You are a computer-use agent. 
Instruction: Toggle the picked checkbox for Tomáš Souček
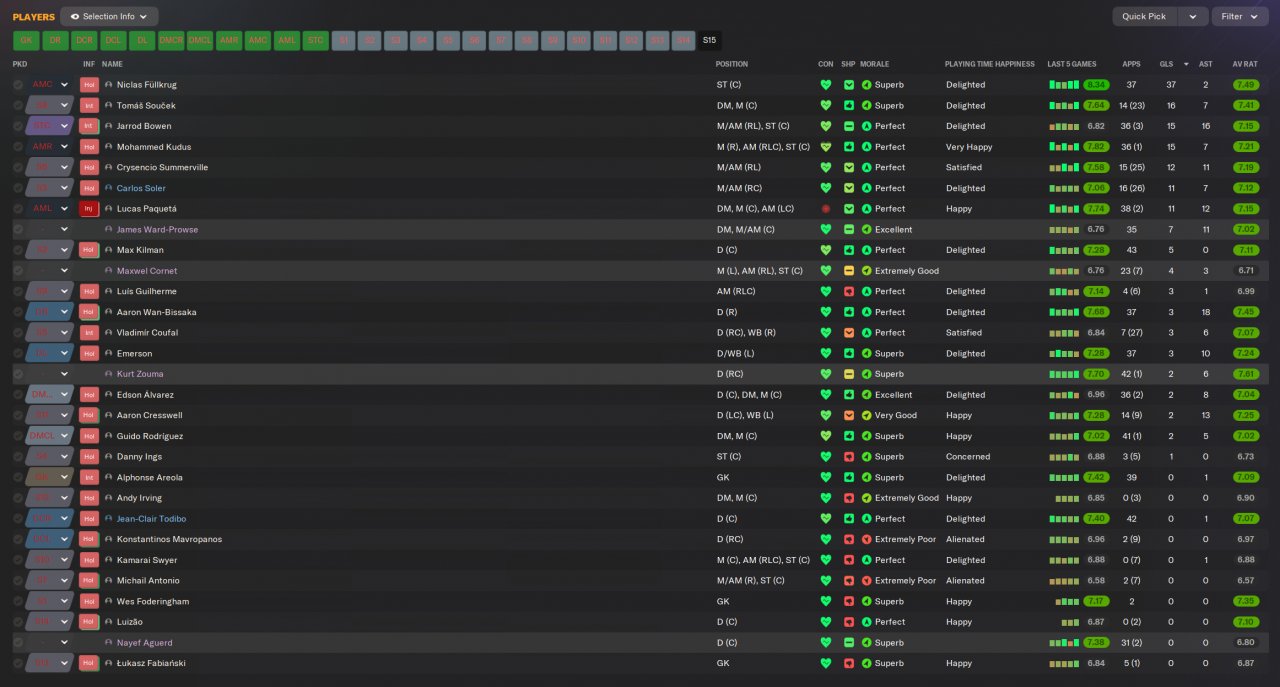[x=18, y=105]
